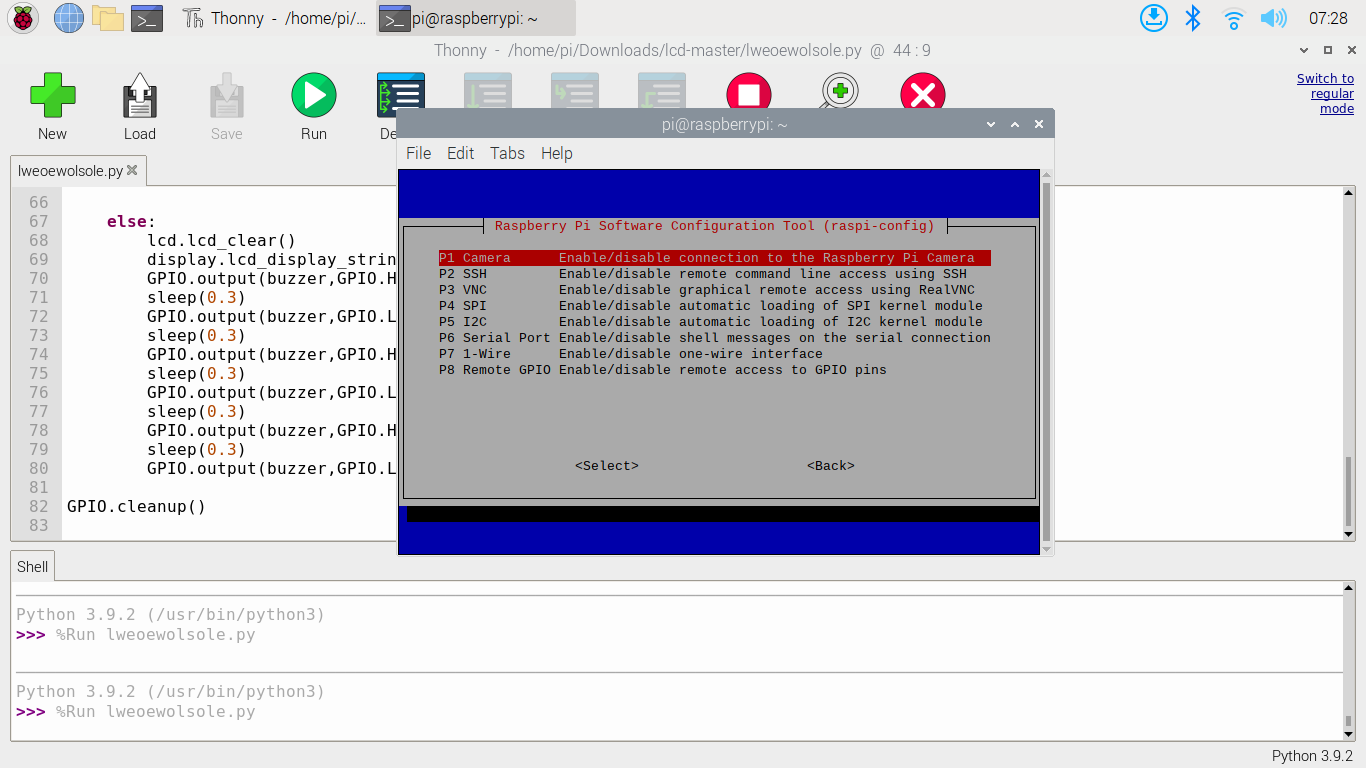The image size is (1366, 768).
Task: Select the P1 Camera option
Action: 715,258
